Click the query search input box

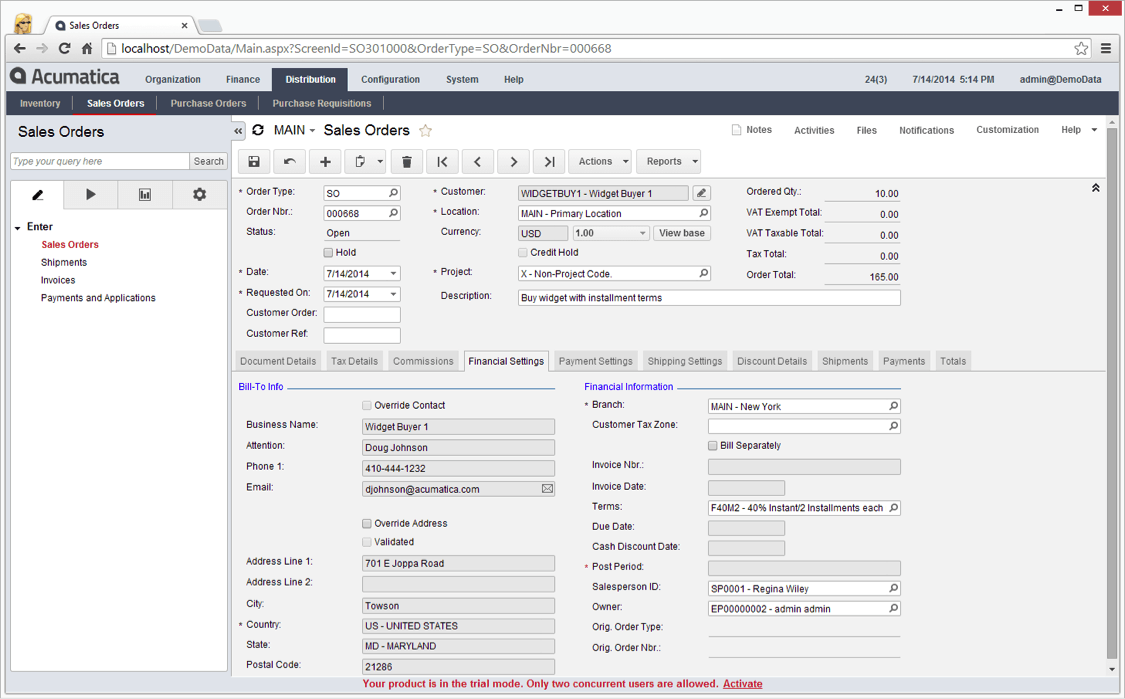[100, 161]
